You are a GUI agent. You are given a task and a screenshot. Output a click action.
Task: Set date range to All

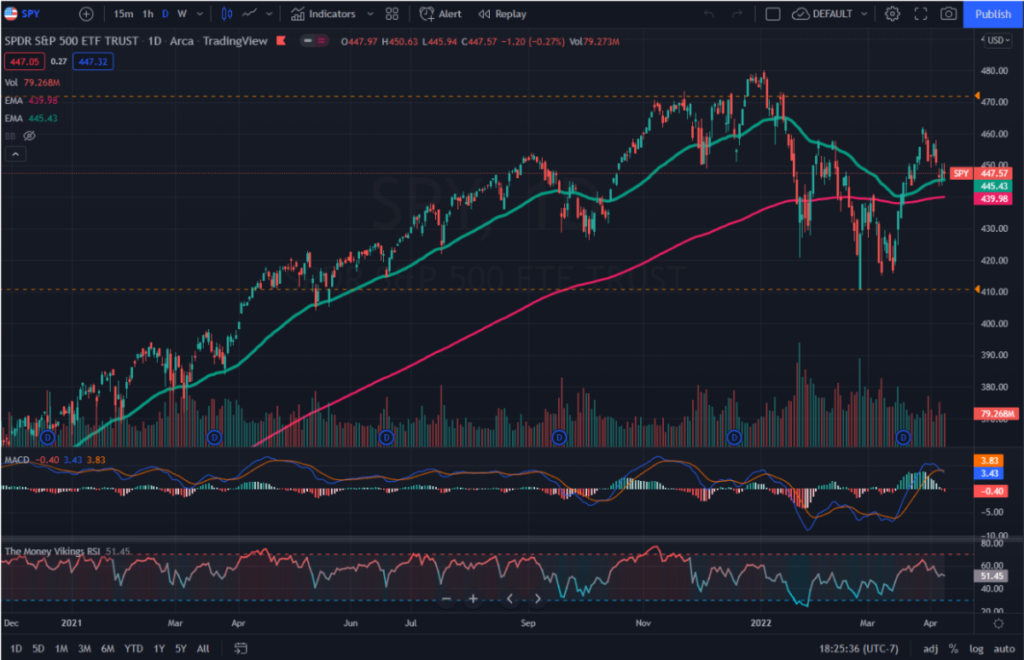coord(203,648)
